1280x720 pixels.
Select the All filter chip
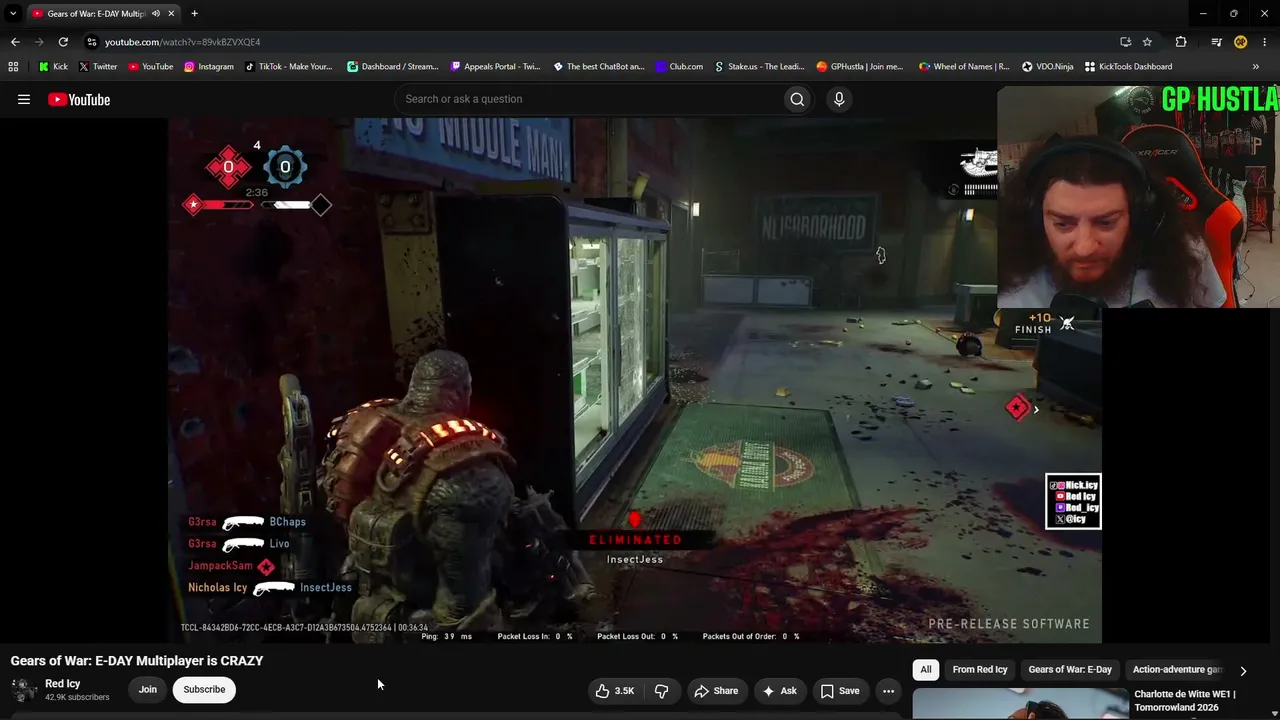point(926,670)
